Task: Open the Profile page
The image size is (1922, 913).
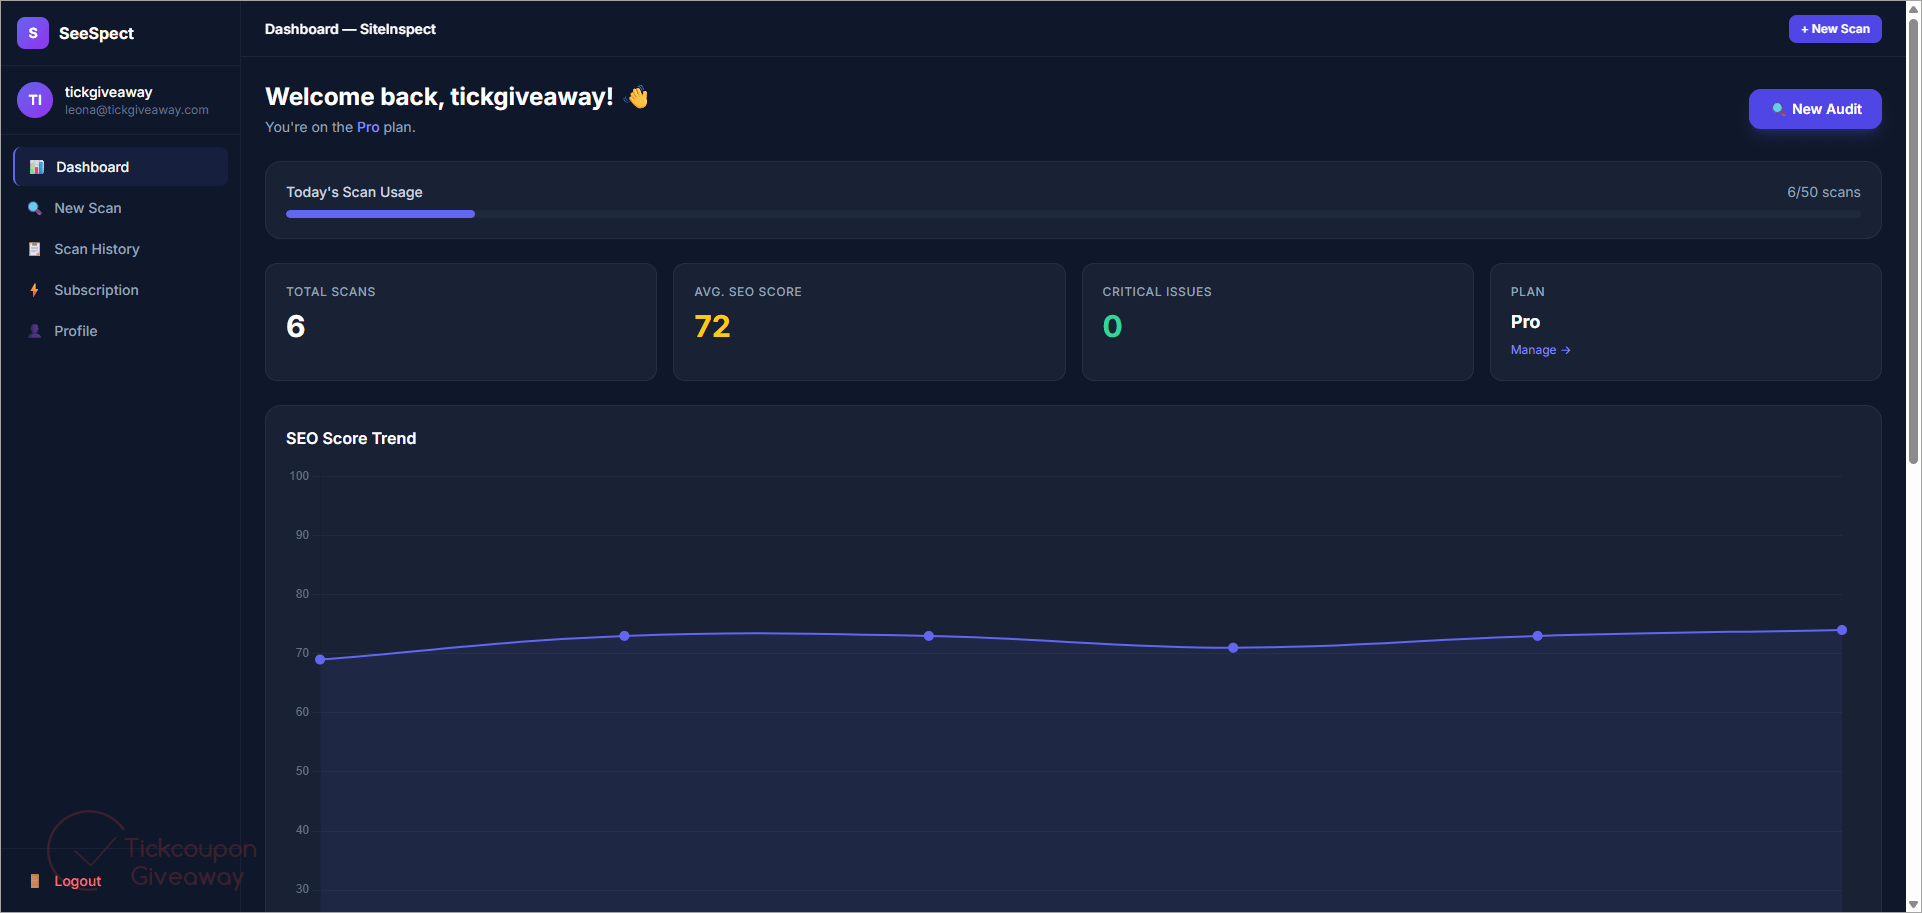Action: pyautogui.click(x=121, y=331)
